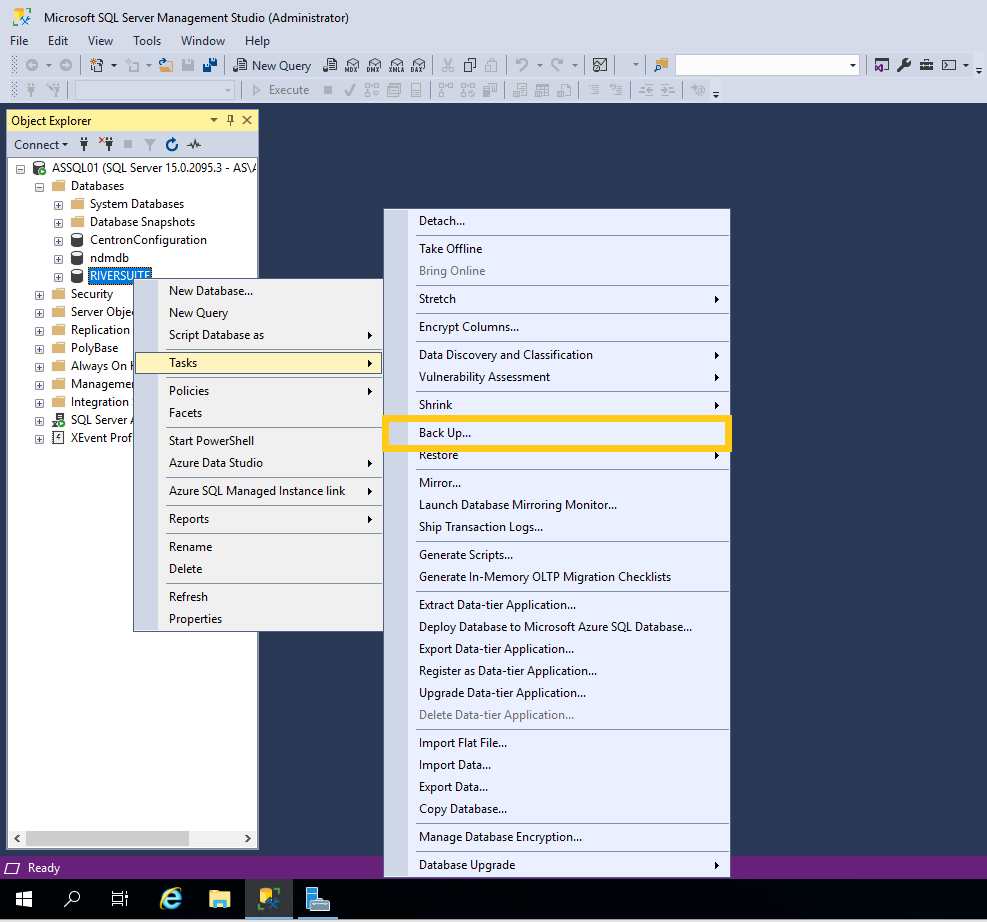Viewport: 987px width, 922px height.
Task: Select Back Up... from the Tasks submenu
Action: coord(445,433)
